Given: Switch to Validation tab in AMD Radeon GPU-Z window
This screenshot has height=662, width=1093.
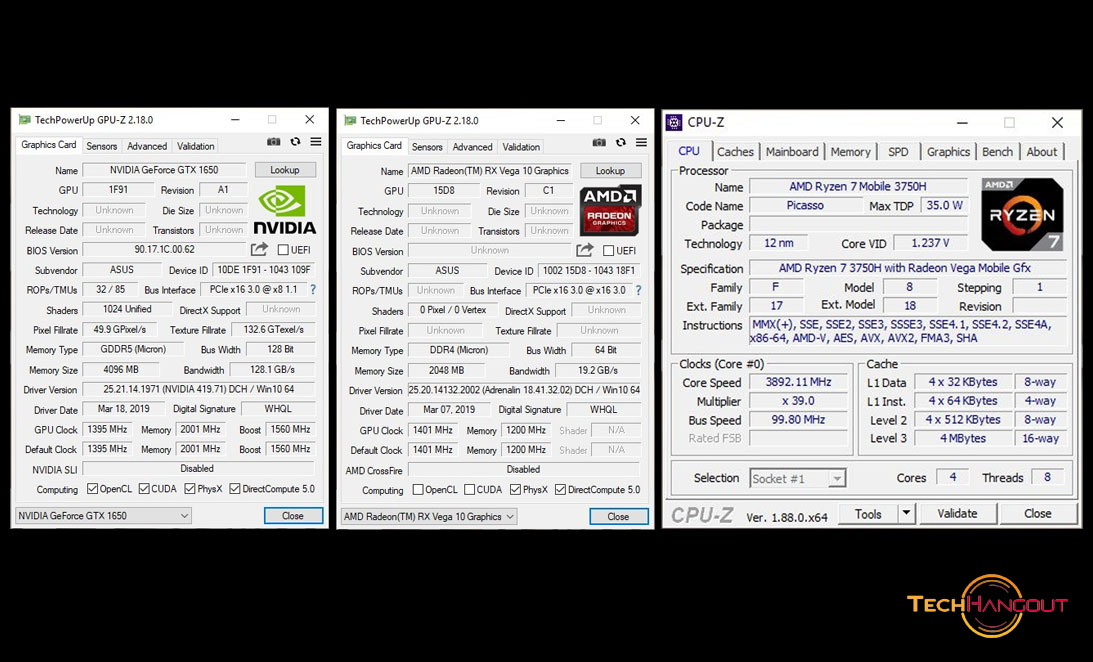Looking at the screenshot, I should point(521,147).
